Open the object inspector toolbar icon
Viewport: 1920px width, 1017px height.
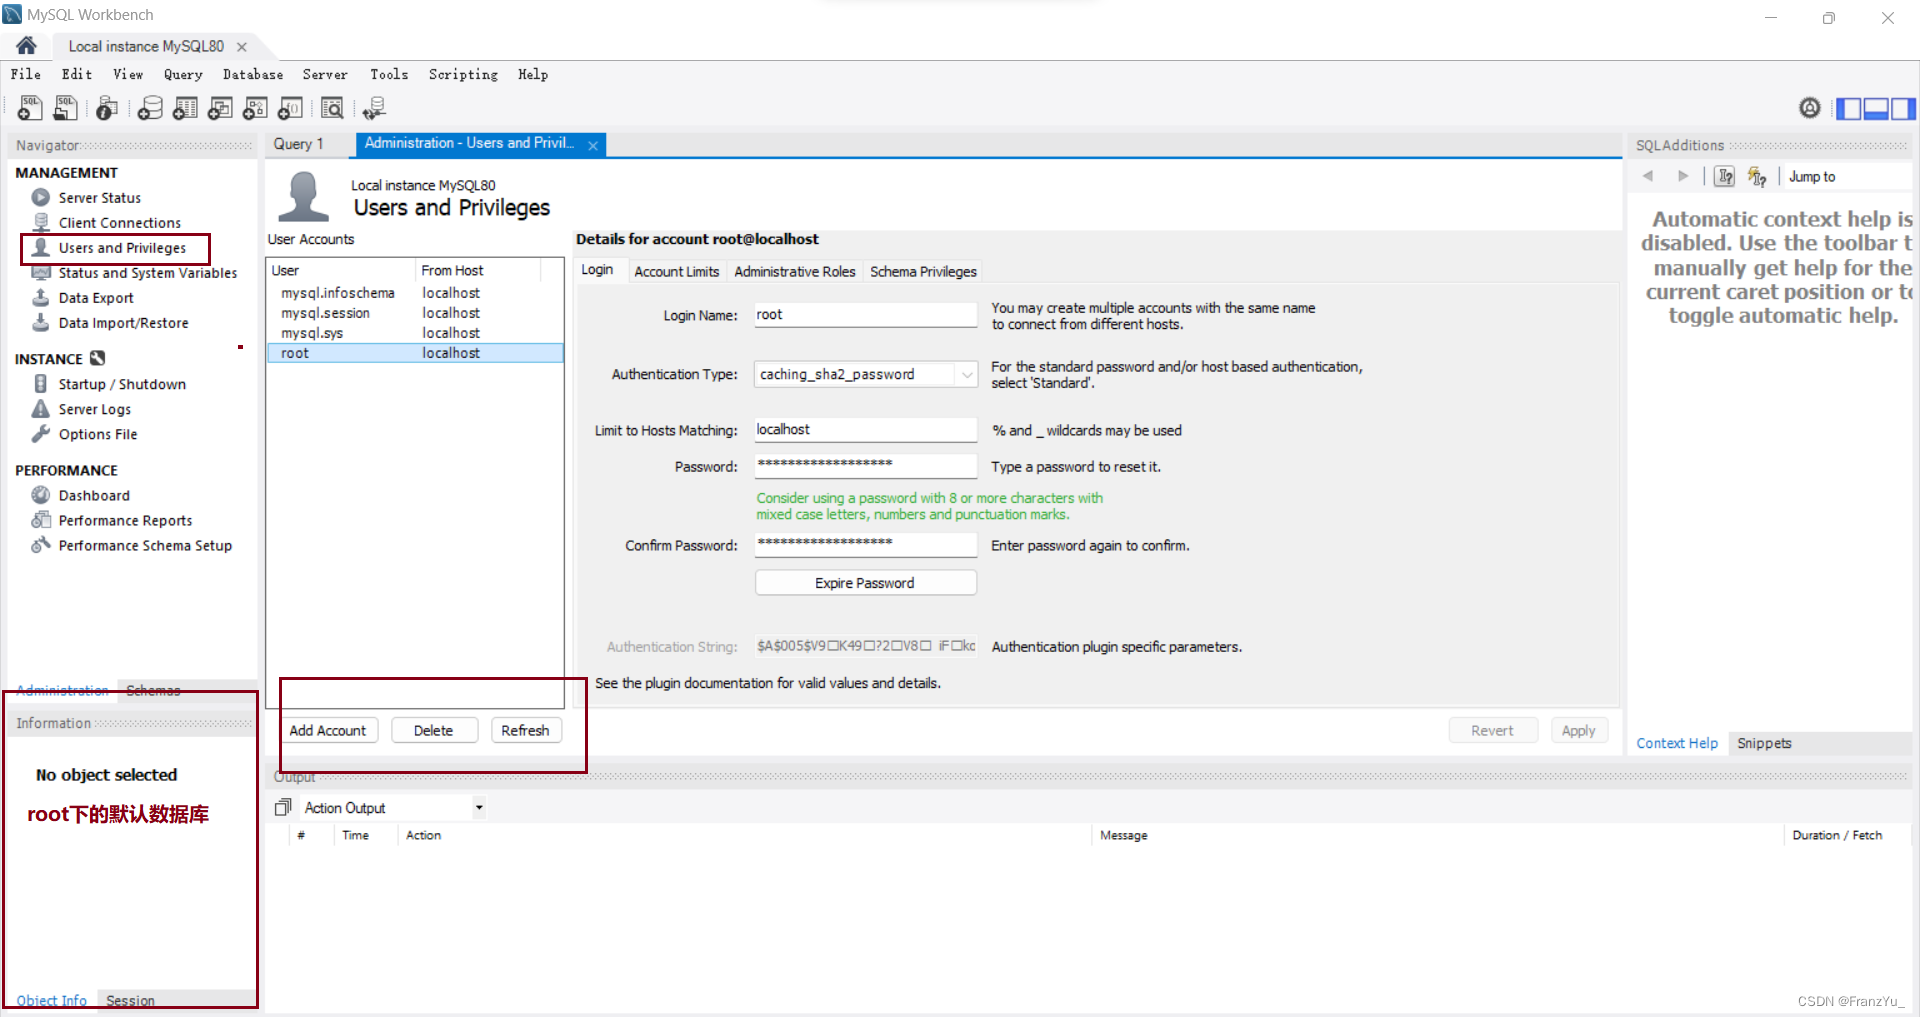(x=107, y=108)
